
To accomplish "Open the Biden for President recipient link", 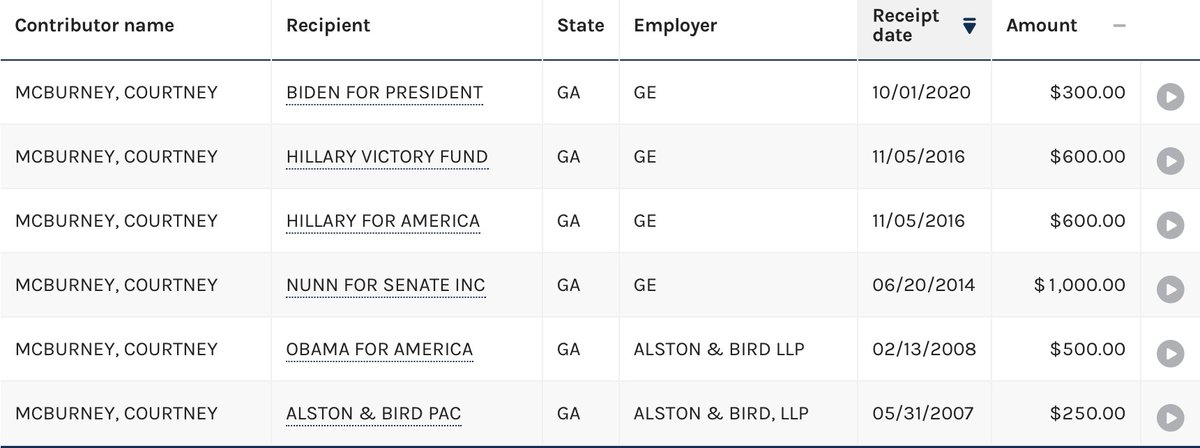I will click(384, 93).
